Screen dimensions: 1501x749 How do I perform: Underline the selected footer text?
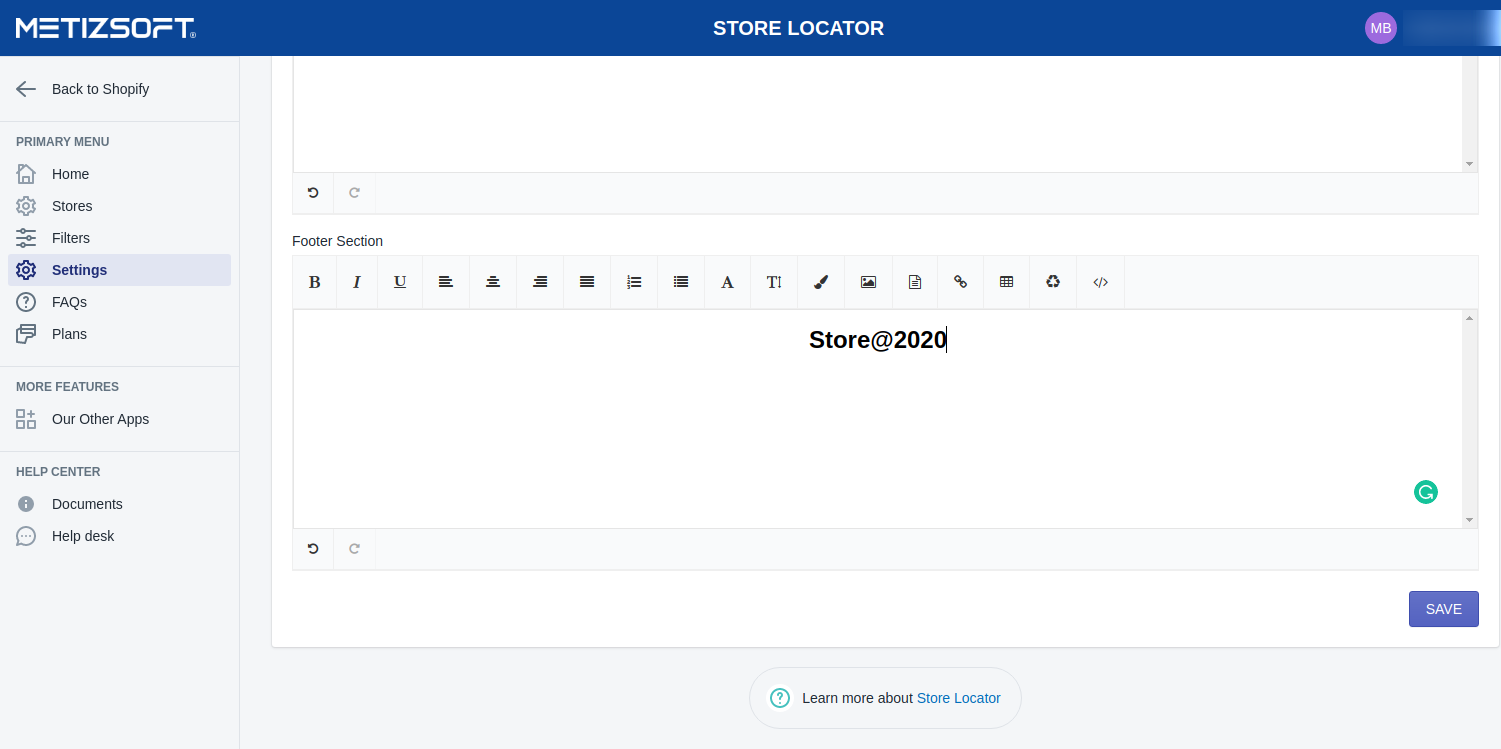[400, 282]
